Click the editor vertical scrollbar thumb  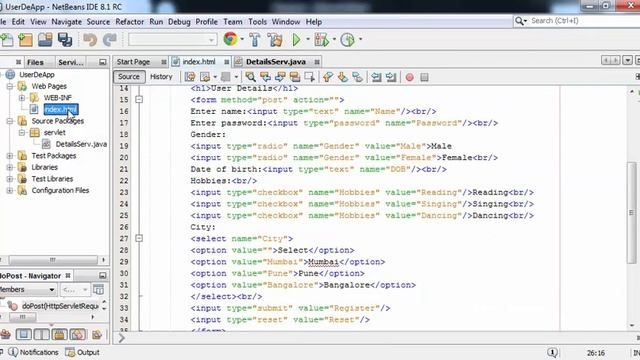[632, 213]
